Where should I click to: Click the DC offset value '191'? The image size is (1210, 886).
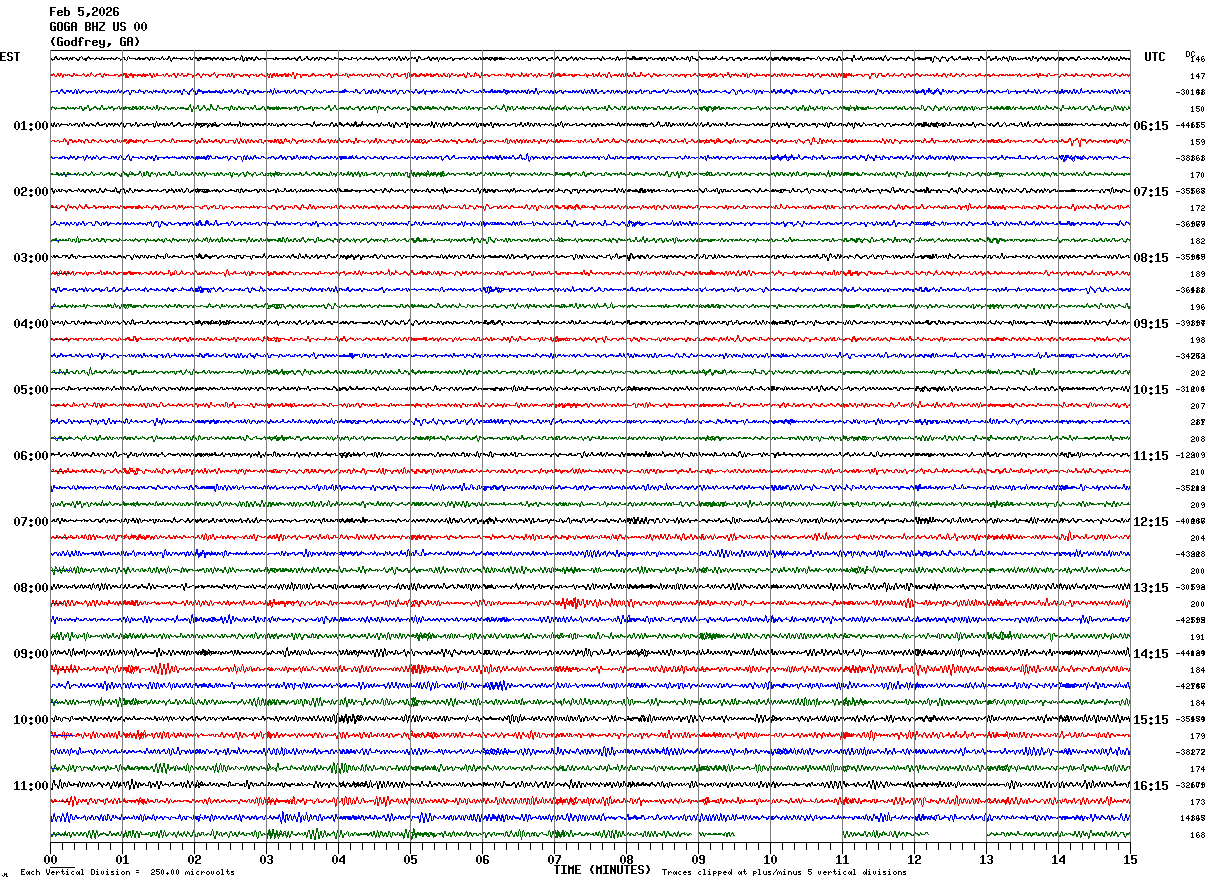1197,637
